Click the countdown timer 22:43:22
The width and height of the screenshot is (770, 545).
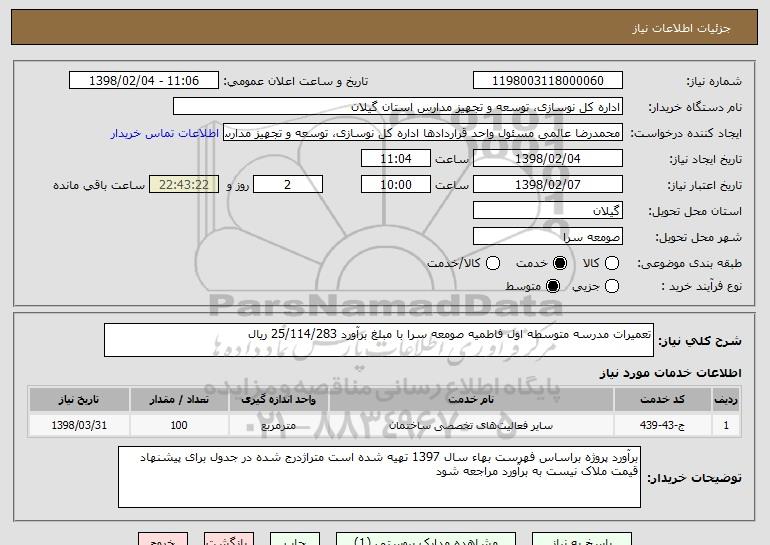coord(184,185)
